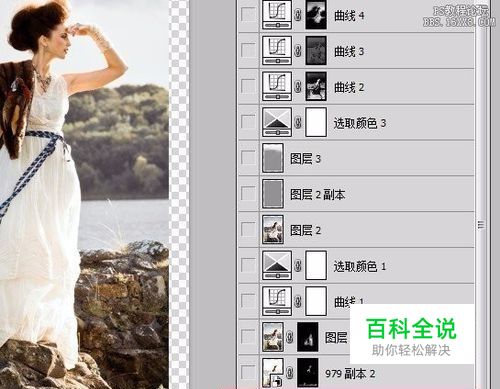
Task: Click the layer name 曲线 3
Action: click(x=349, y=51)
